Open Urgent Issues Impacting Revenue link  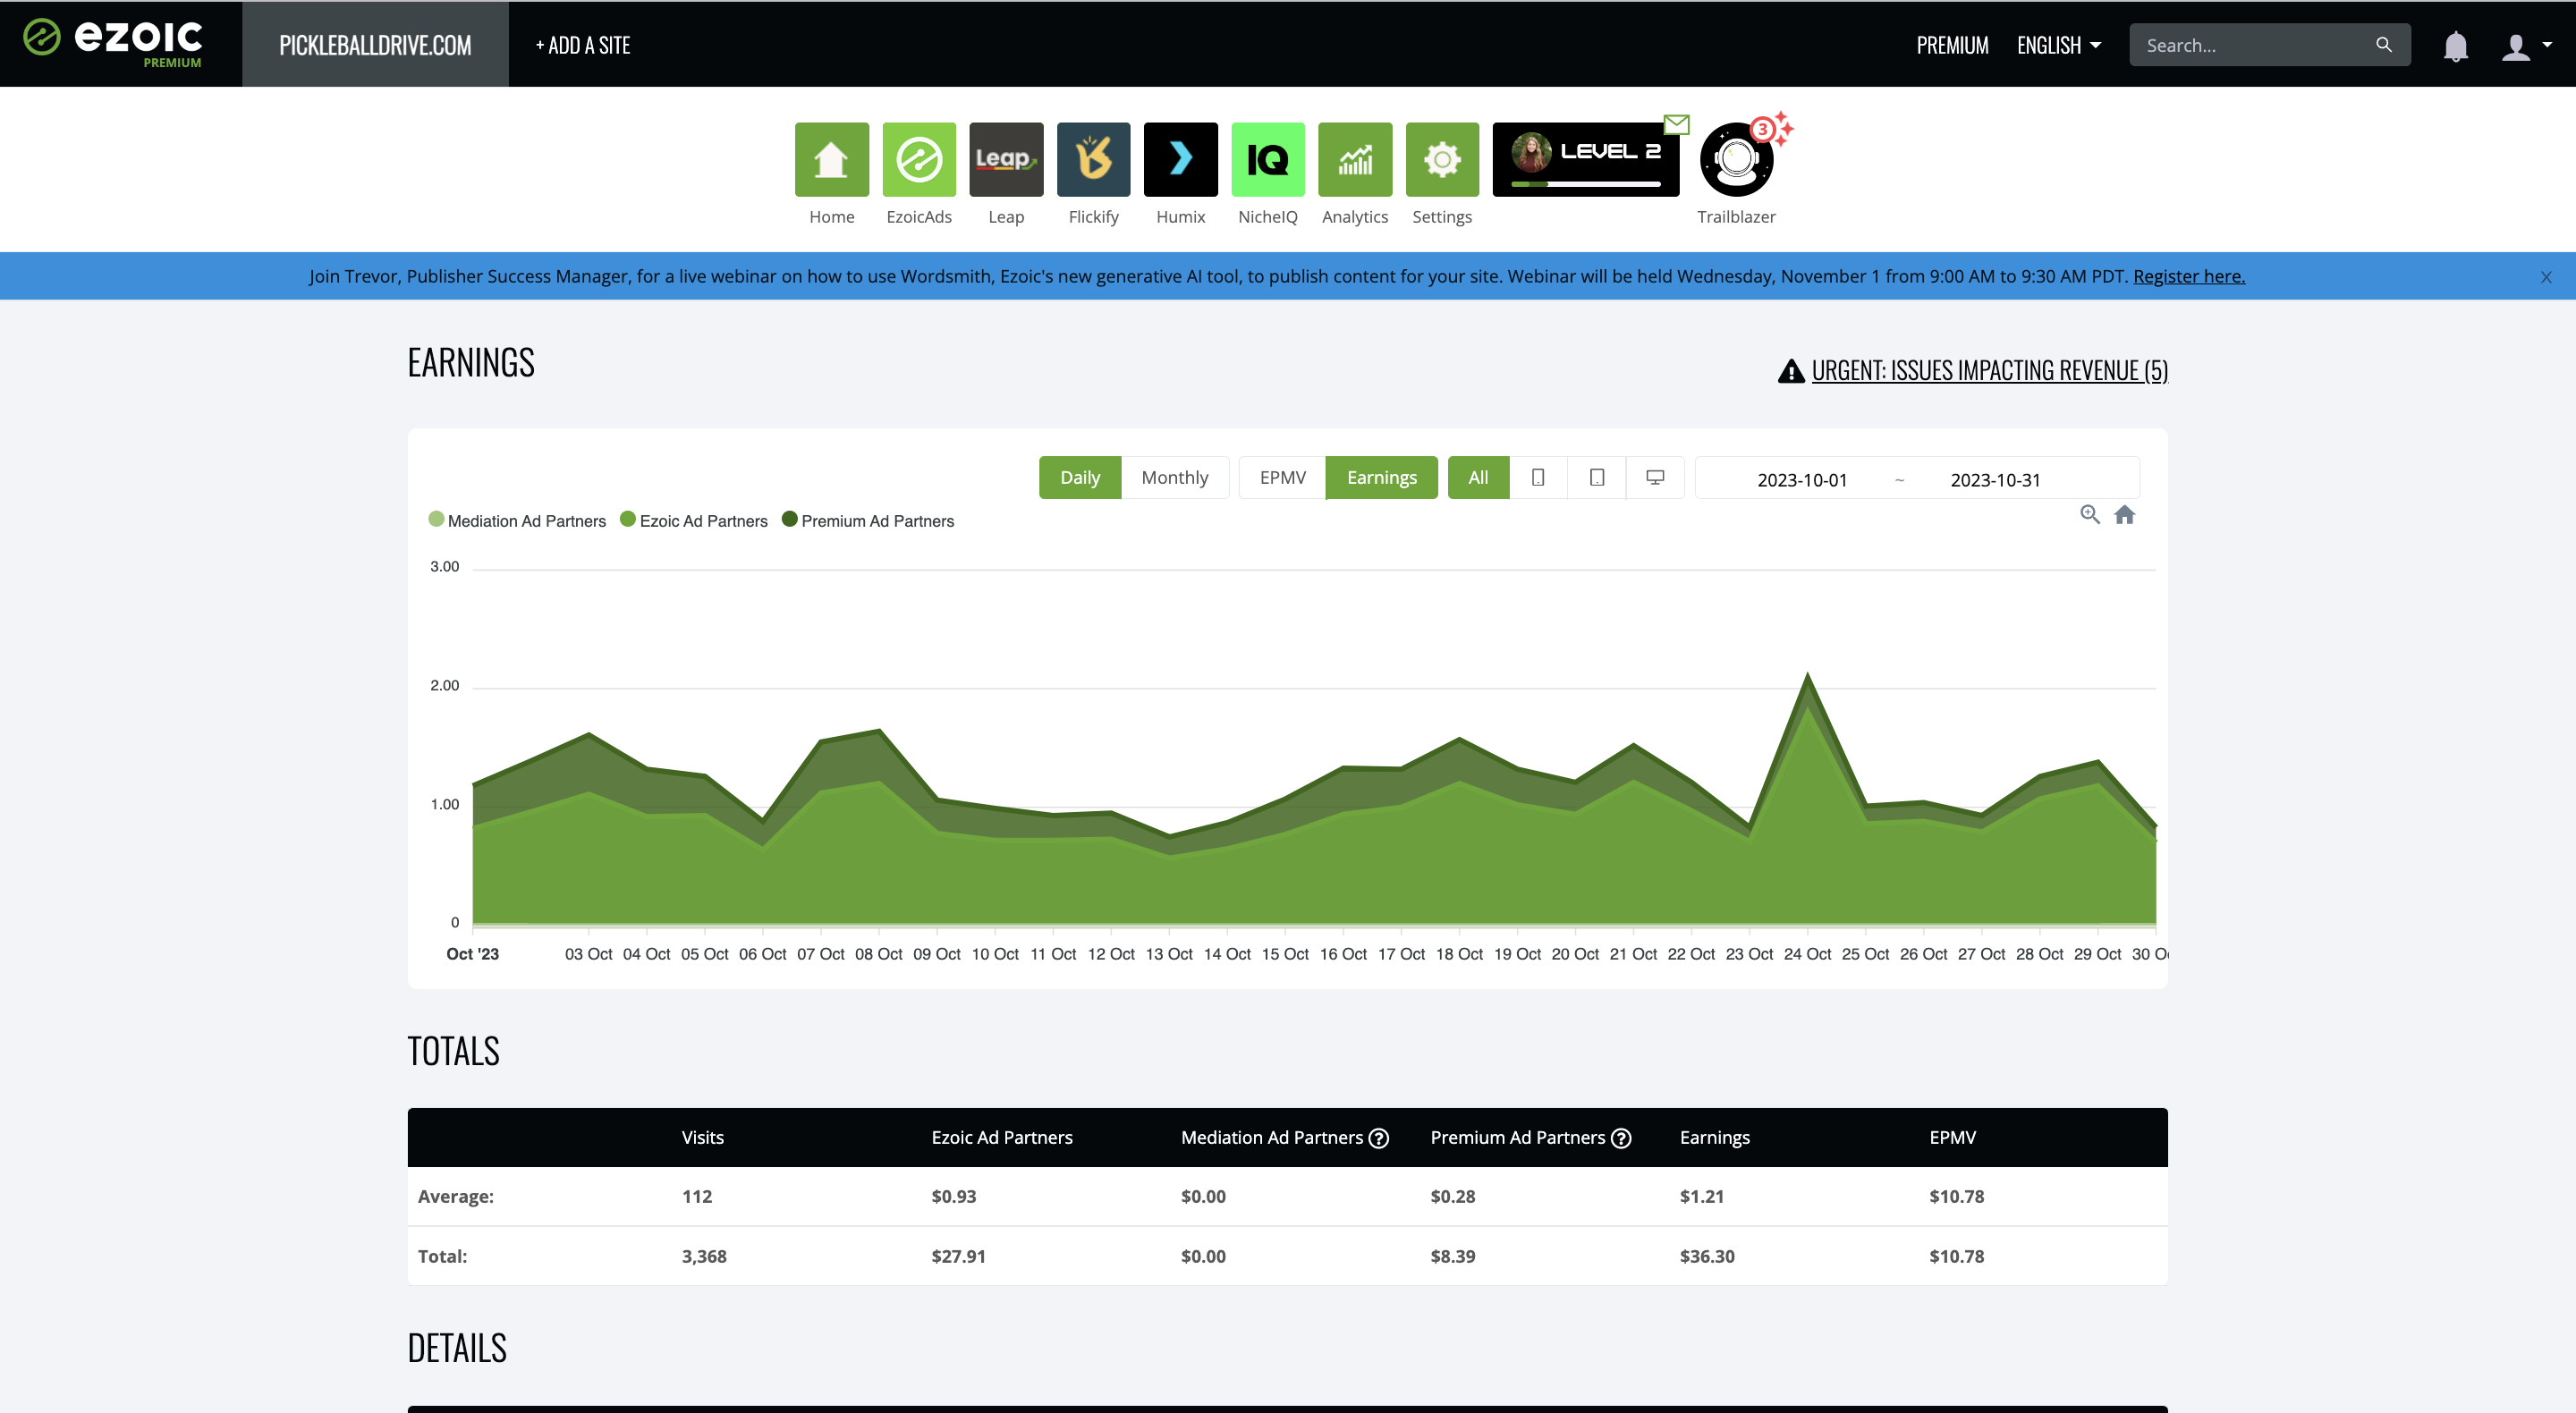pos(1989,371)
